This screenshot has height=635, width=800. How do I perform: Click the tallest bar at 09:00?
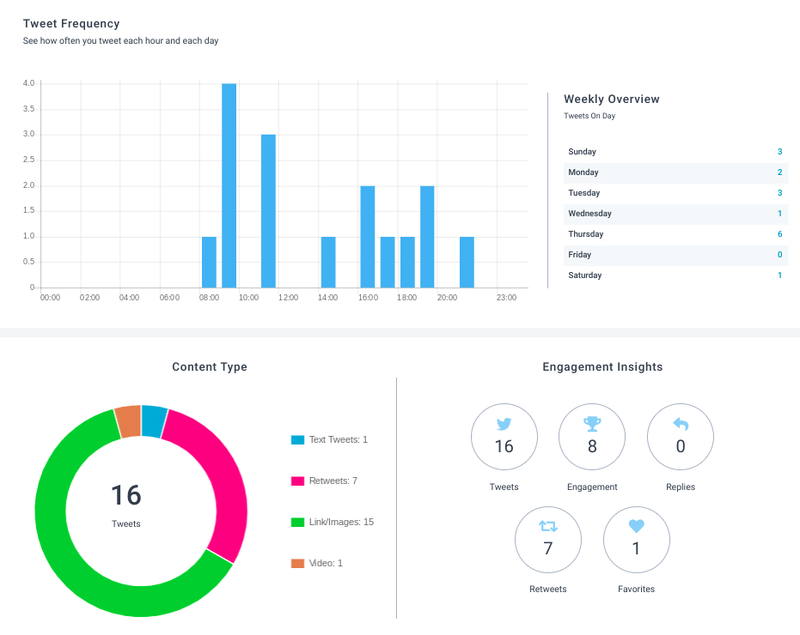229,185
